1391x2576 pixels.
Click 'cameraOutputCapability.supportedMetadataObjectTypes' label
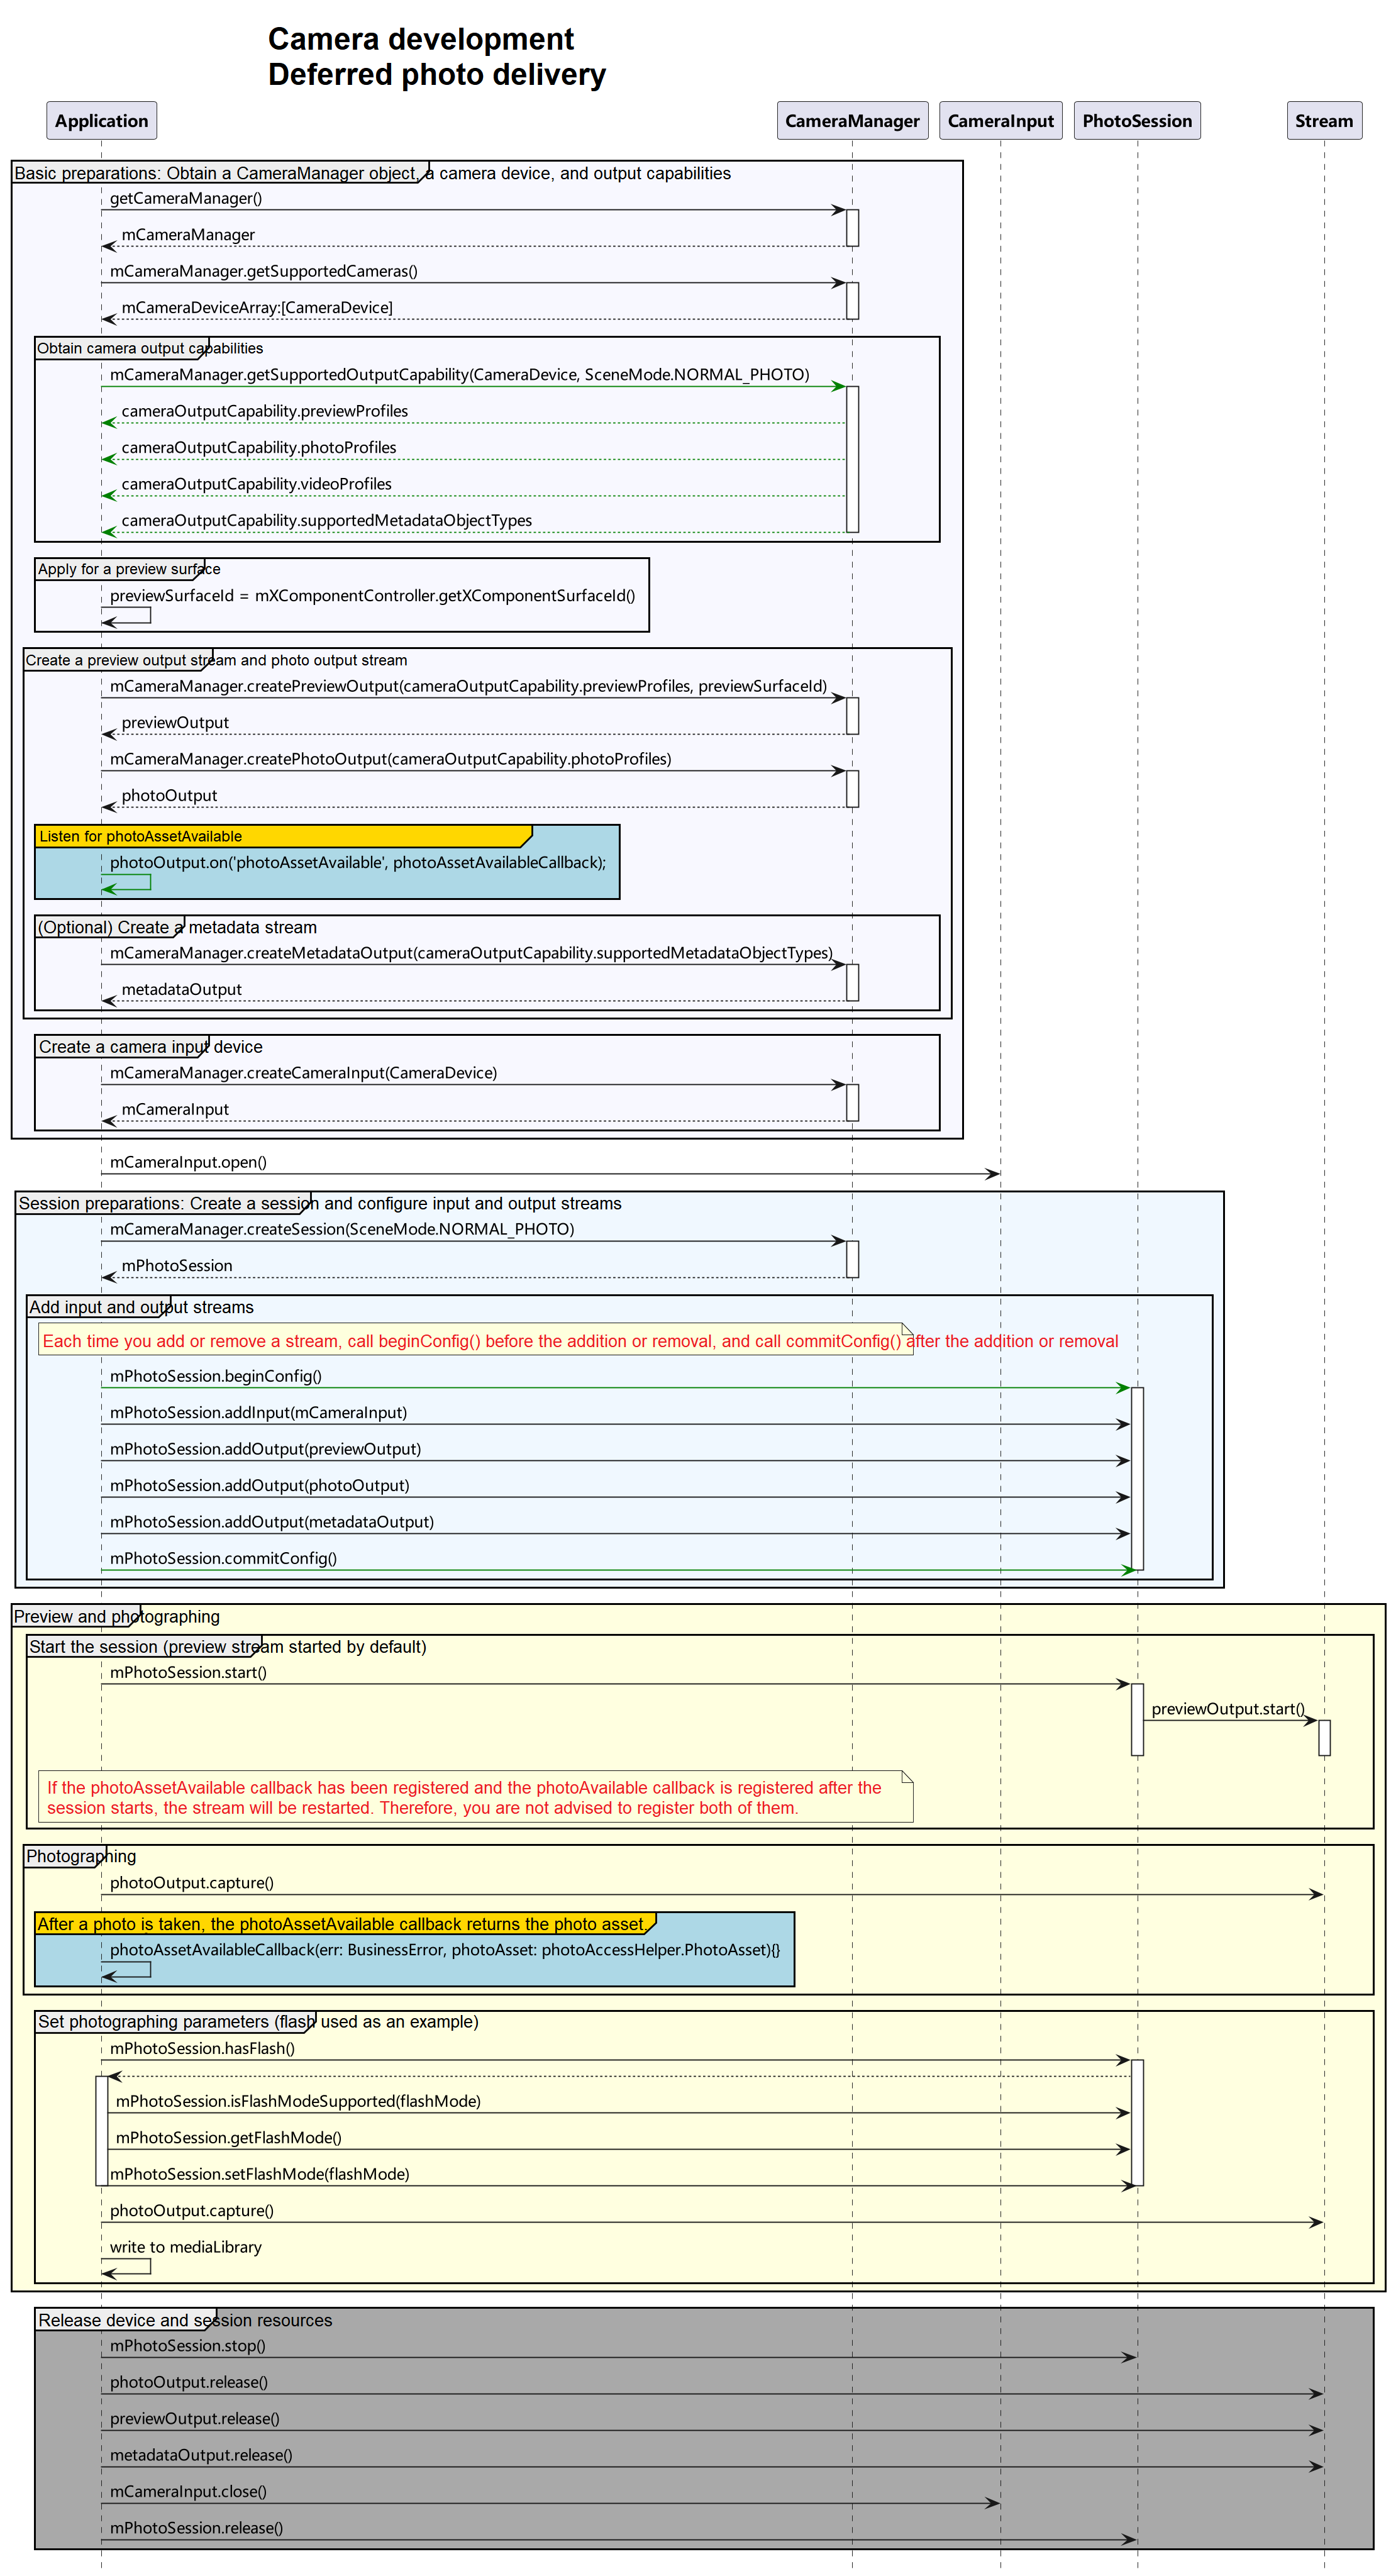pyautogui.click(x=327, y=520)
